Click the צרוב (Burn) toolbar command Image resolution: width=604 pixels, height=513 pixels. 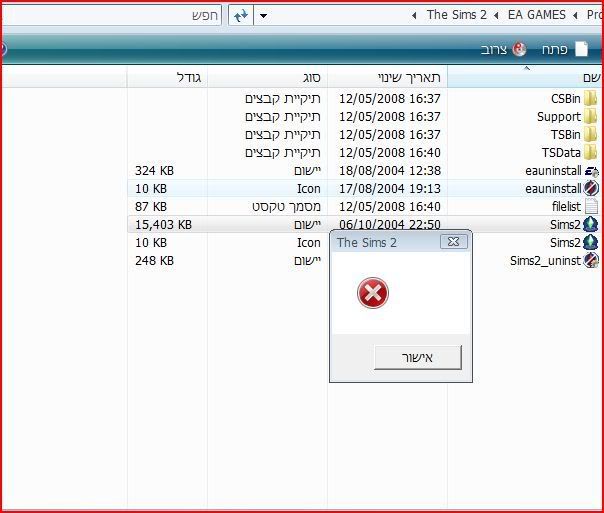[x=505, y=49]
